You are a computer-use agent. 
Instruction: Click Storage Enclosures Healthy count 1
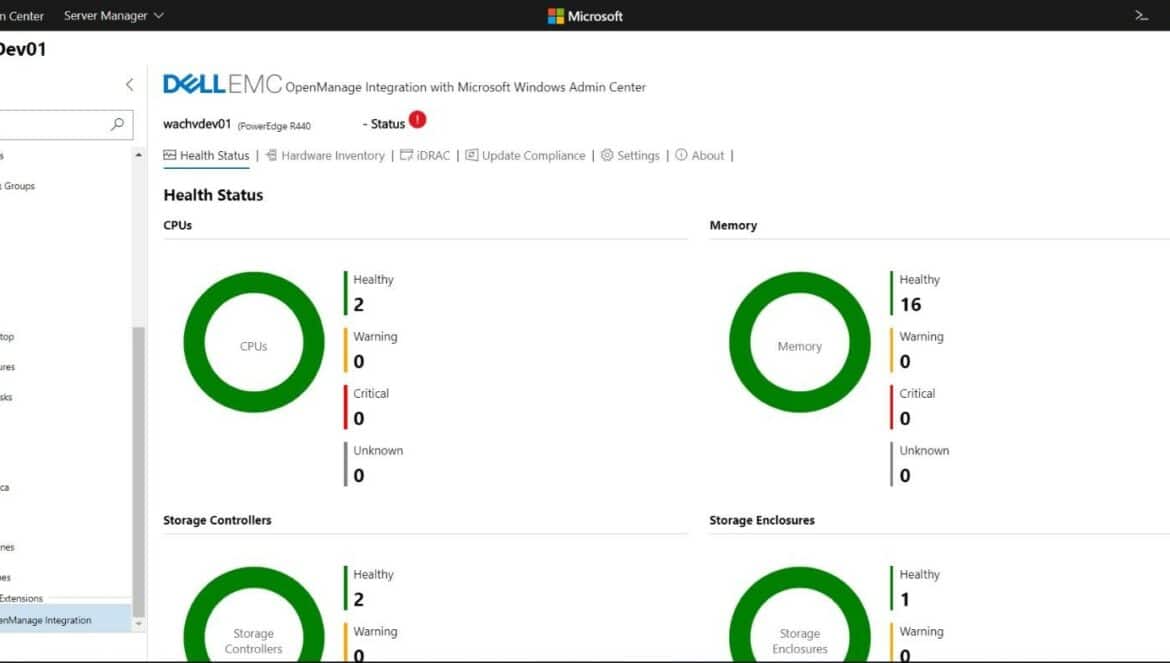click(x=905, y=600)
